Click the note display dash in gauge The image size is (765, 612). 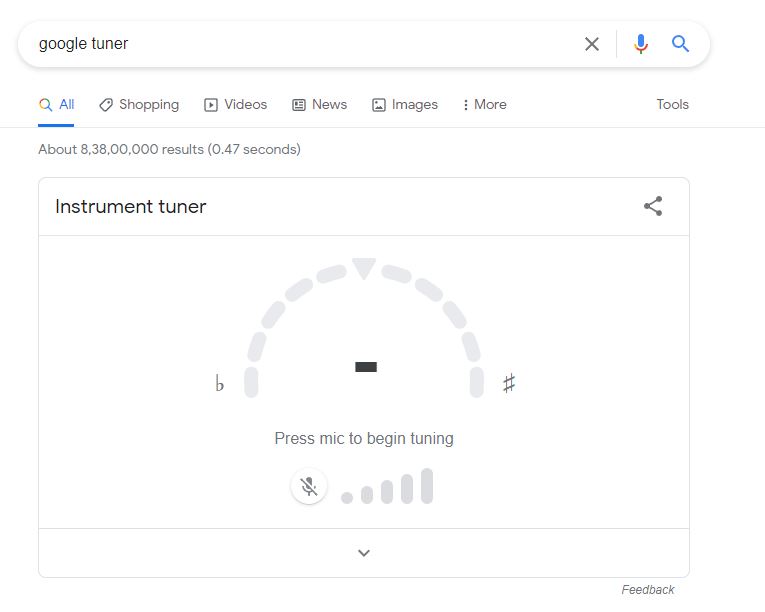coord(366,367)
